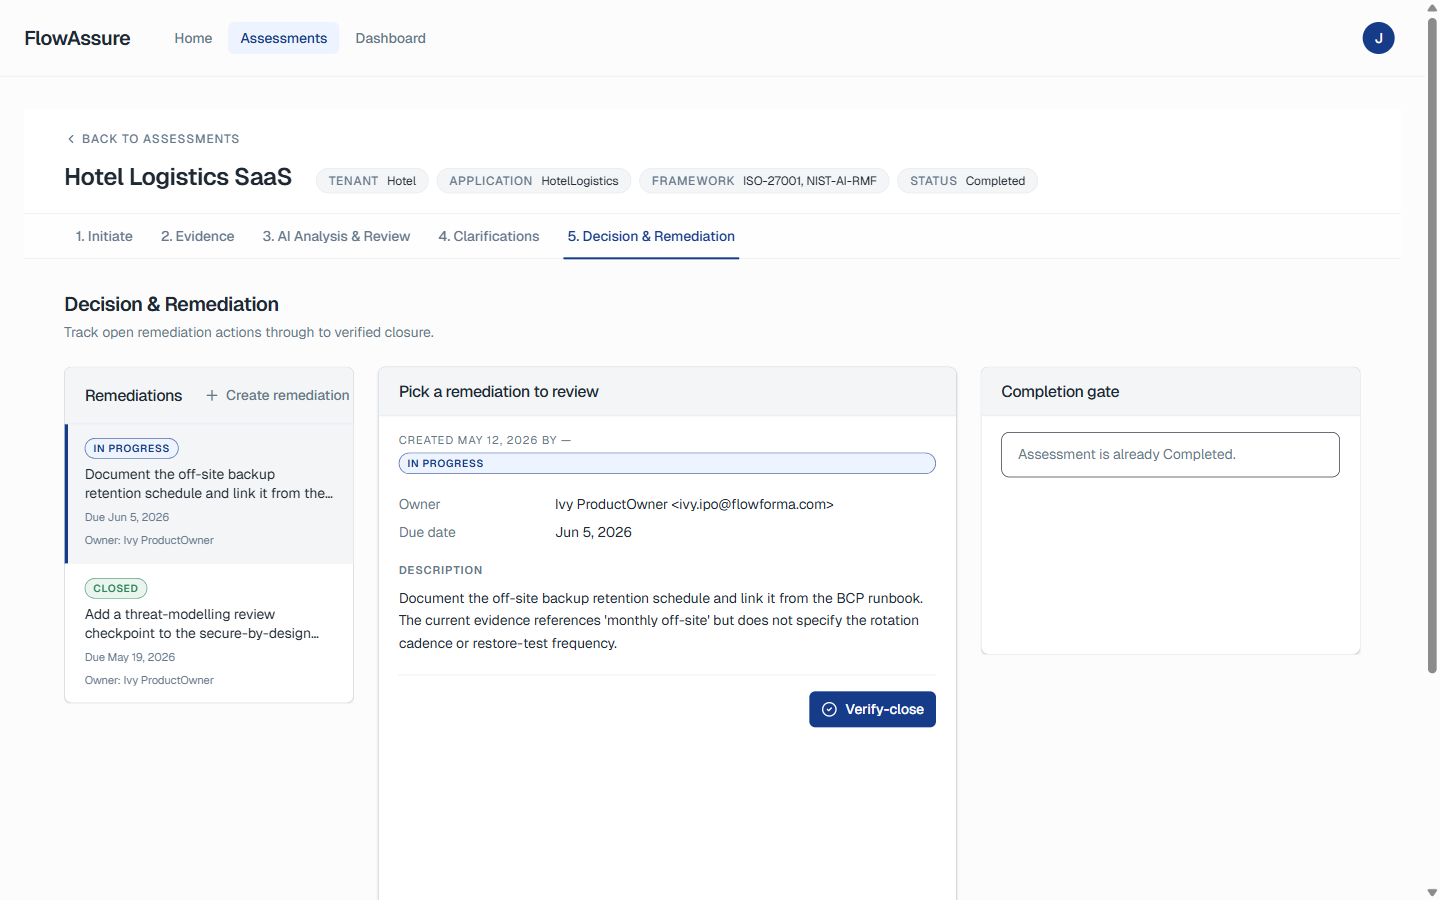Click the Hotel Logistics SaaS title
Screen dimensions: 1440x900
[178, 177]
